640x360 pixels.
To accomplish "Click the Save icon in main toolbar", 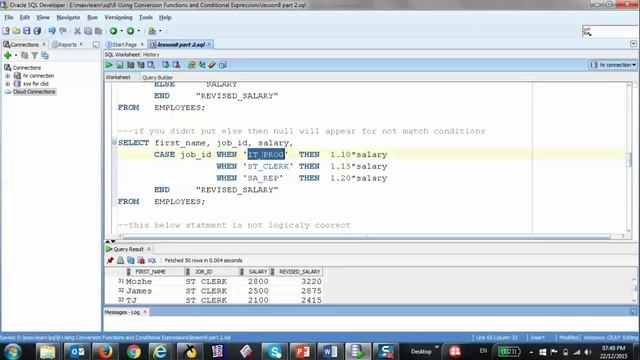I will pos(27,31).
